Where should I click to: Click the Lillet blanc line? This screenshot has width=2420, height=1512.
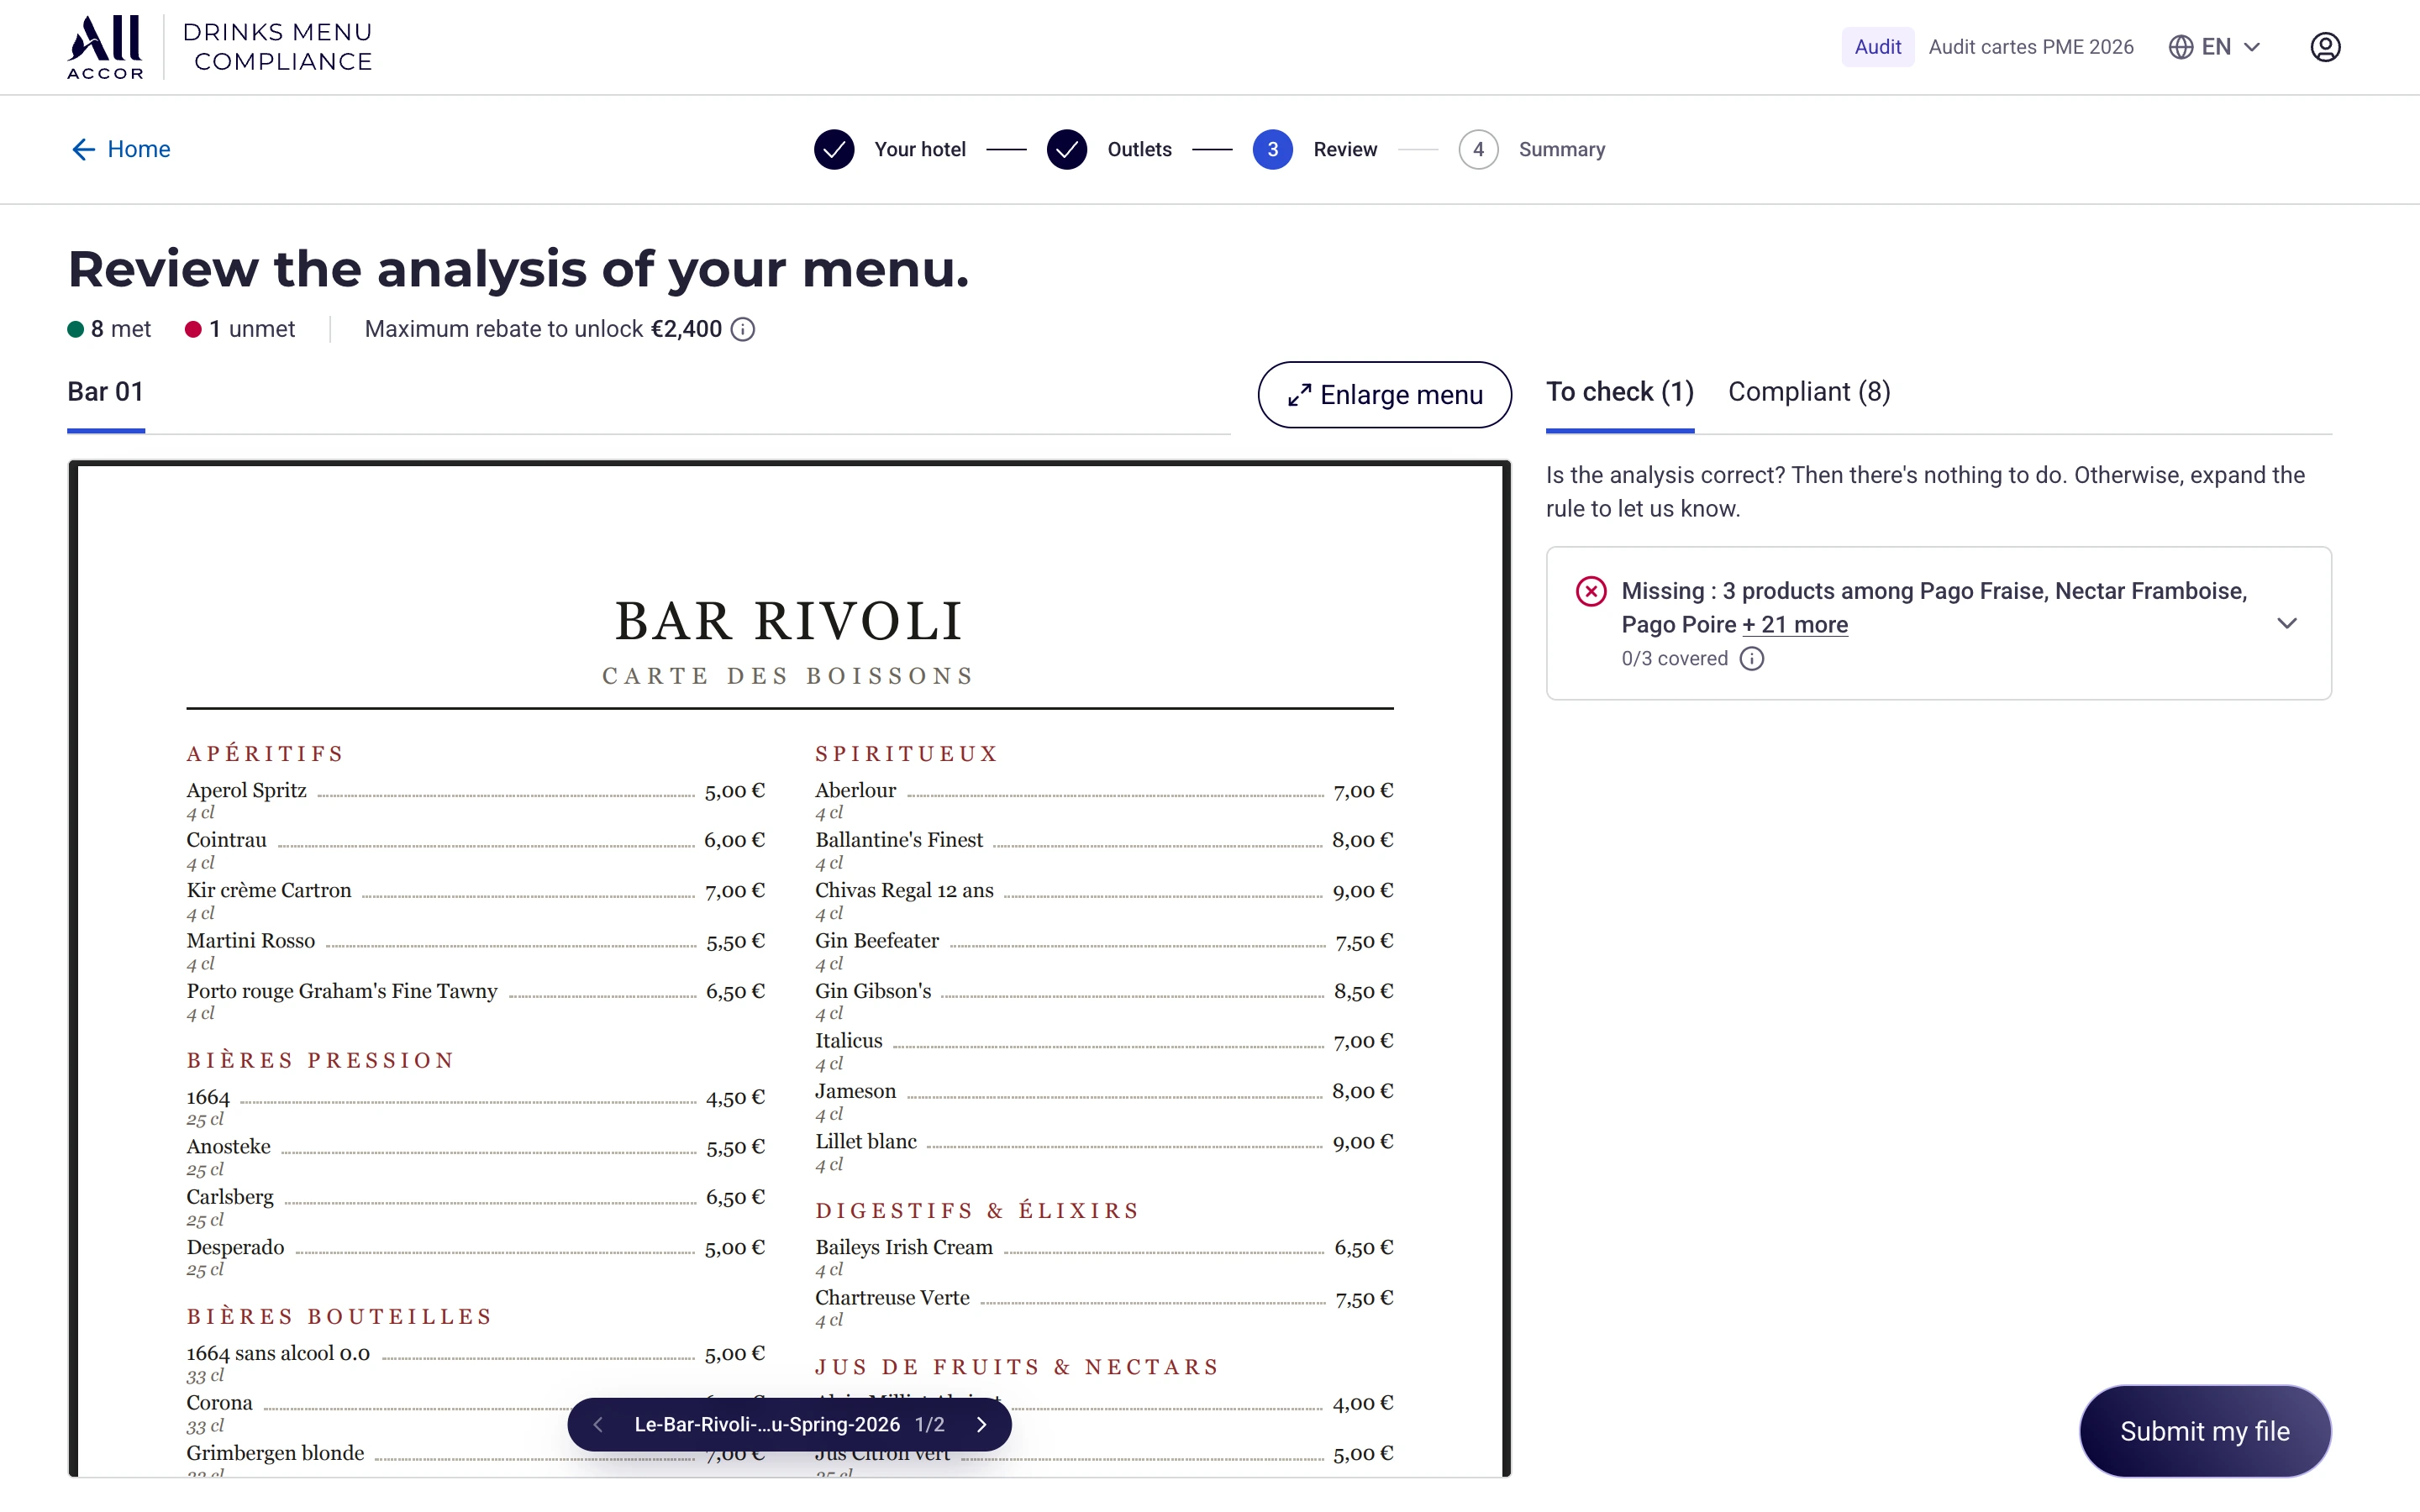point(1104,1141)
